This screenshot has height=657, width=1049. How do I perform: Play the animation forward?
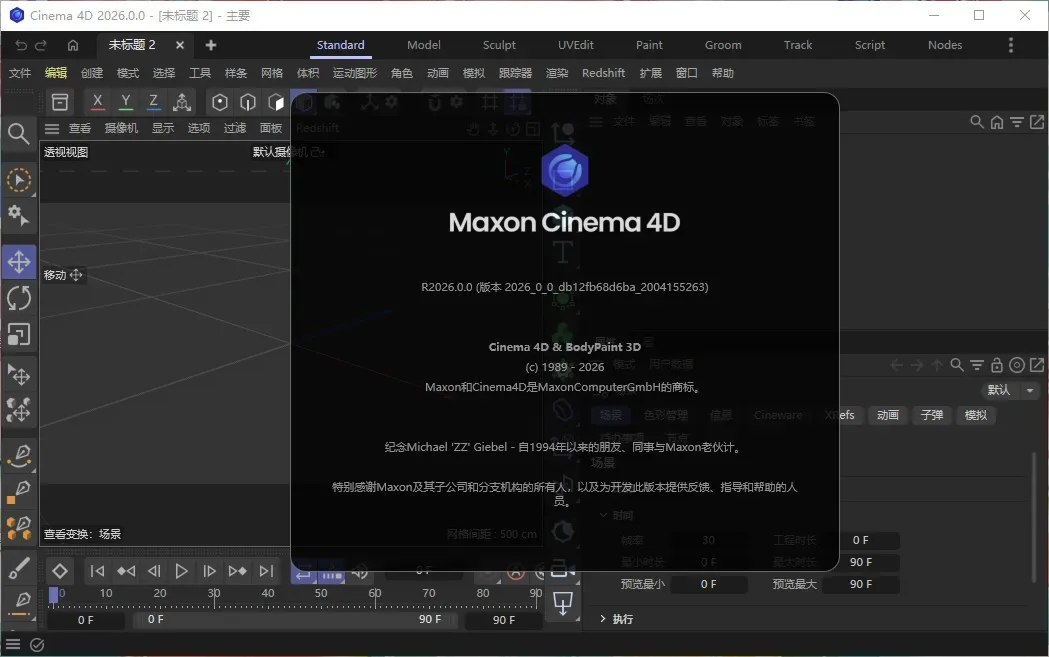(x=181, y=571)
